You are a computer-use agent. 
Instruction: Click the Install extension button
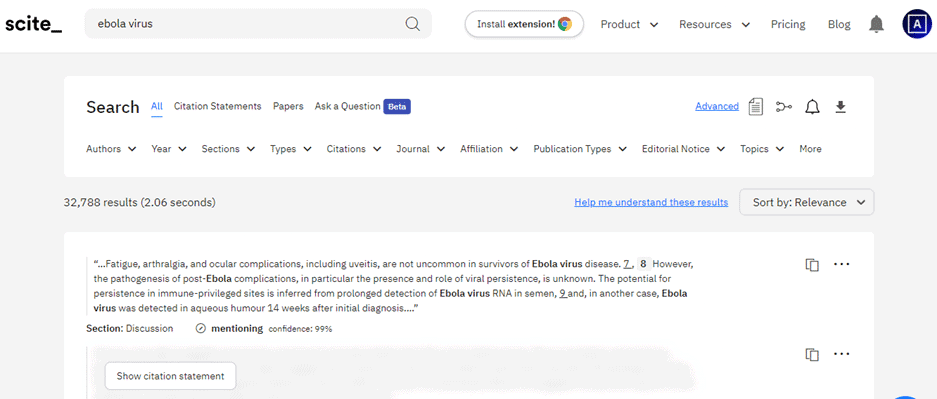click(524, 24)
